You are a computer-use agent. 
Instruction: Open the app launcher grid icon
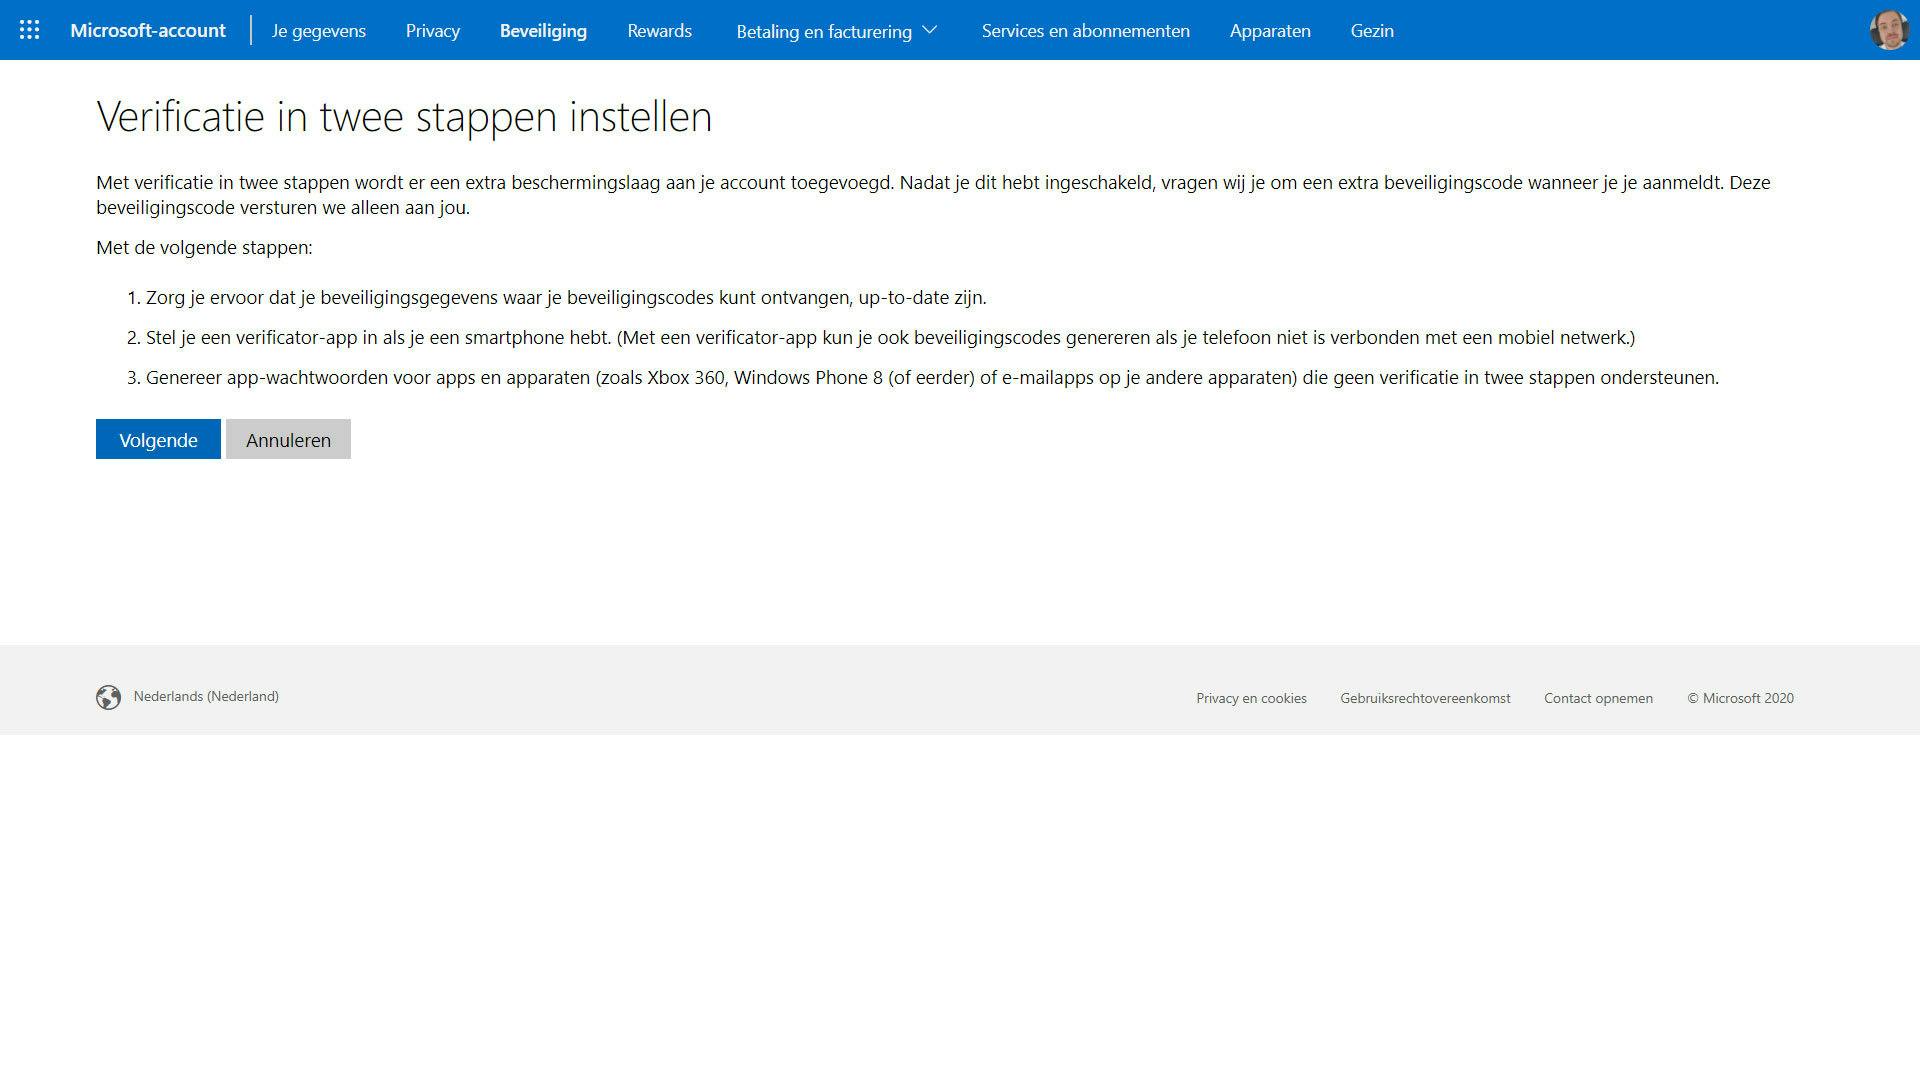click(30, 30)
